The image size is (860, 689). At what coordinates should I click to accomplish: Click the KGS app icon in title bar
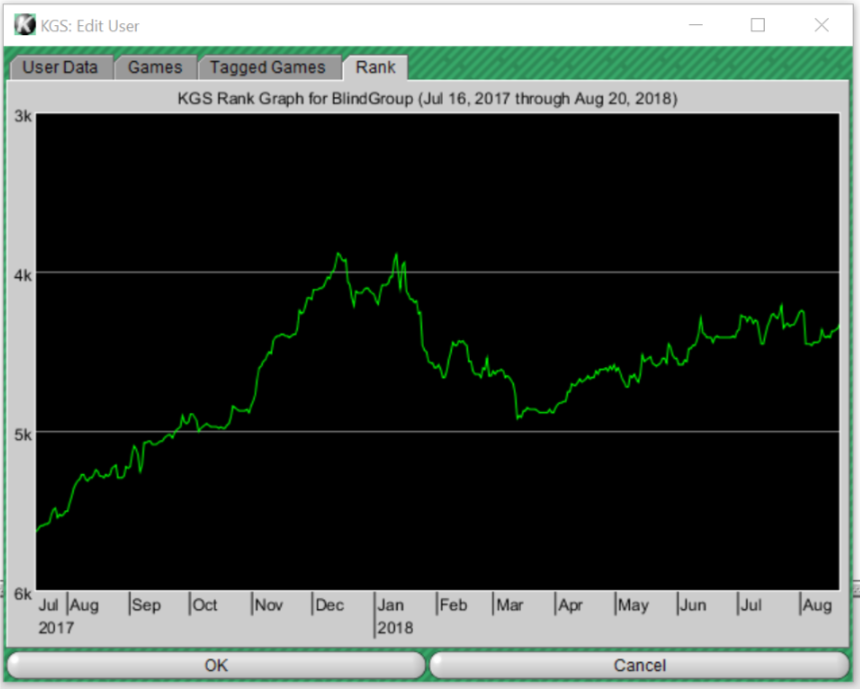24,25
